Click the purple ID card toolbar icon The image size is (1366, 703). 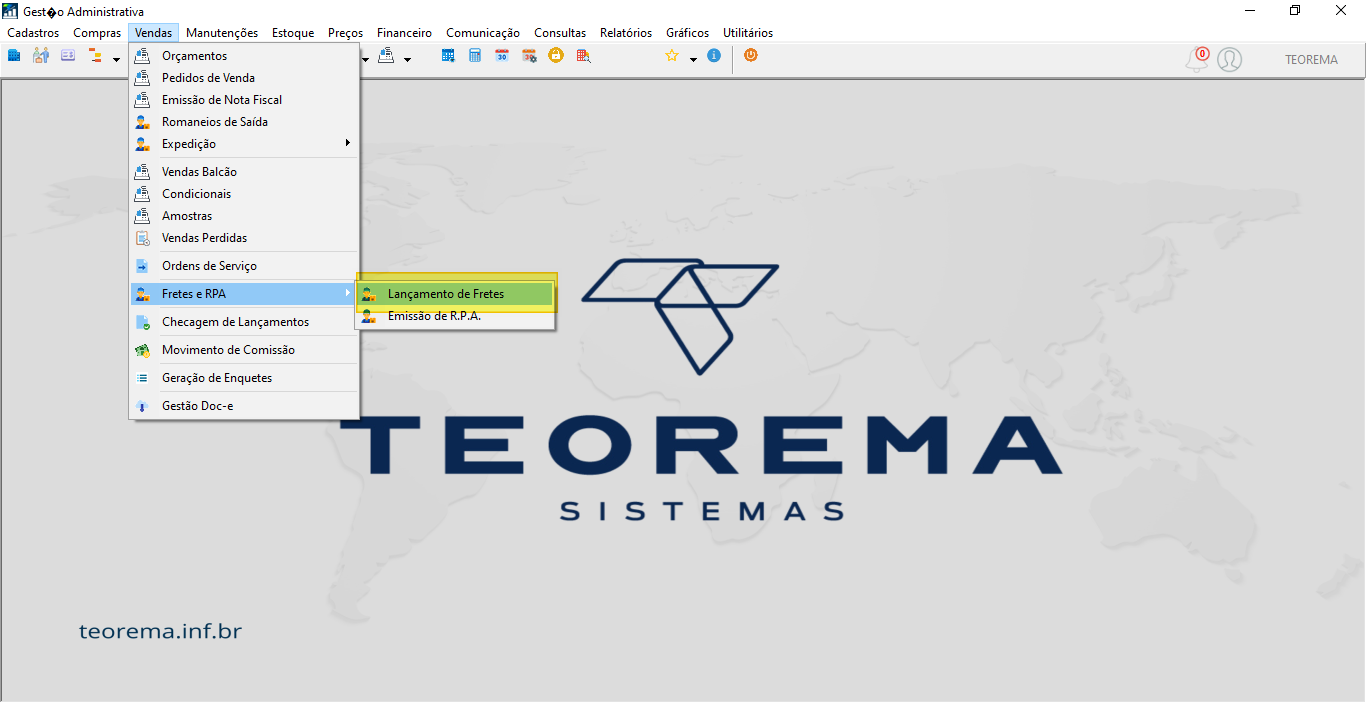click(x=68, y=56)
